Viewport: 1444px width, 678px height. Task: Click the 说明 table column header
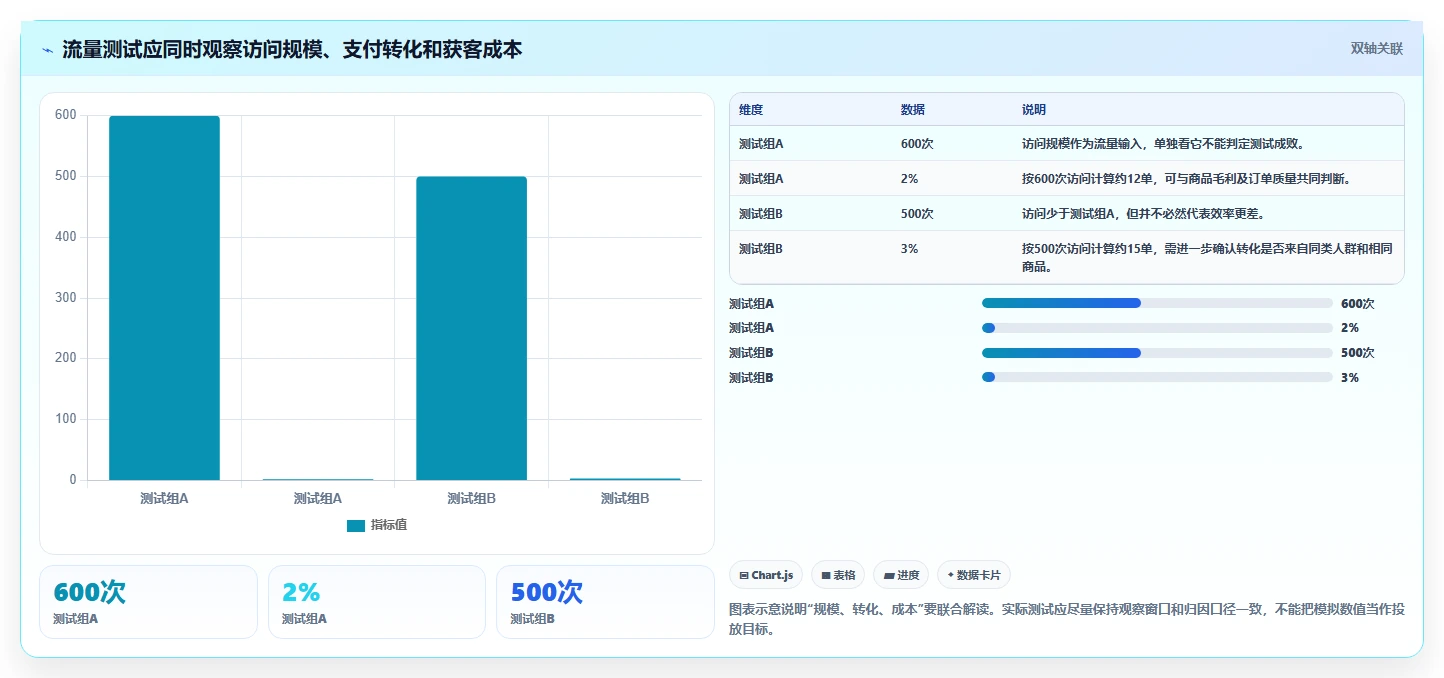(x=1034, y=110)
